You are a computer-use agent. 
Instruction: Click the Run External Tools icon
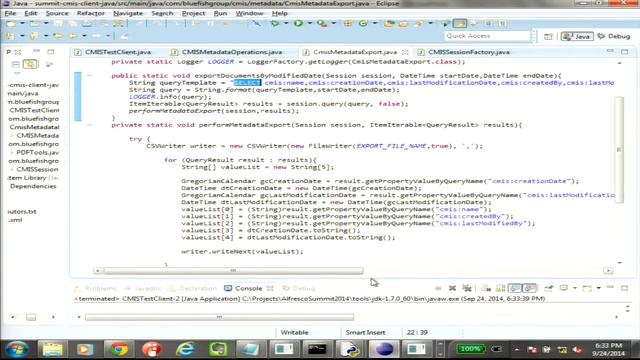pyautogui.click(x=322, y=23)
